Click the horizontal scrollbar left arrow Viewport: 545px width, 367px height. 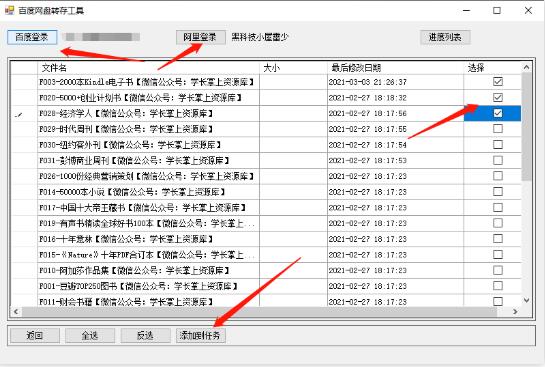coord(16,312)
